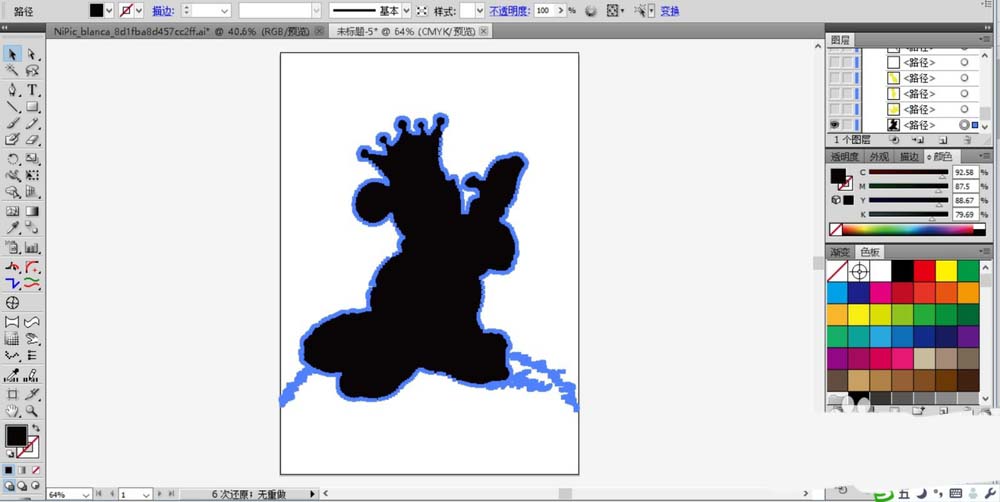1000x502 pixels.
Task: Swap fill and stroke colors arrow
Action: [36, 428]
